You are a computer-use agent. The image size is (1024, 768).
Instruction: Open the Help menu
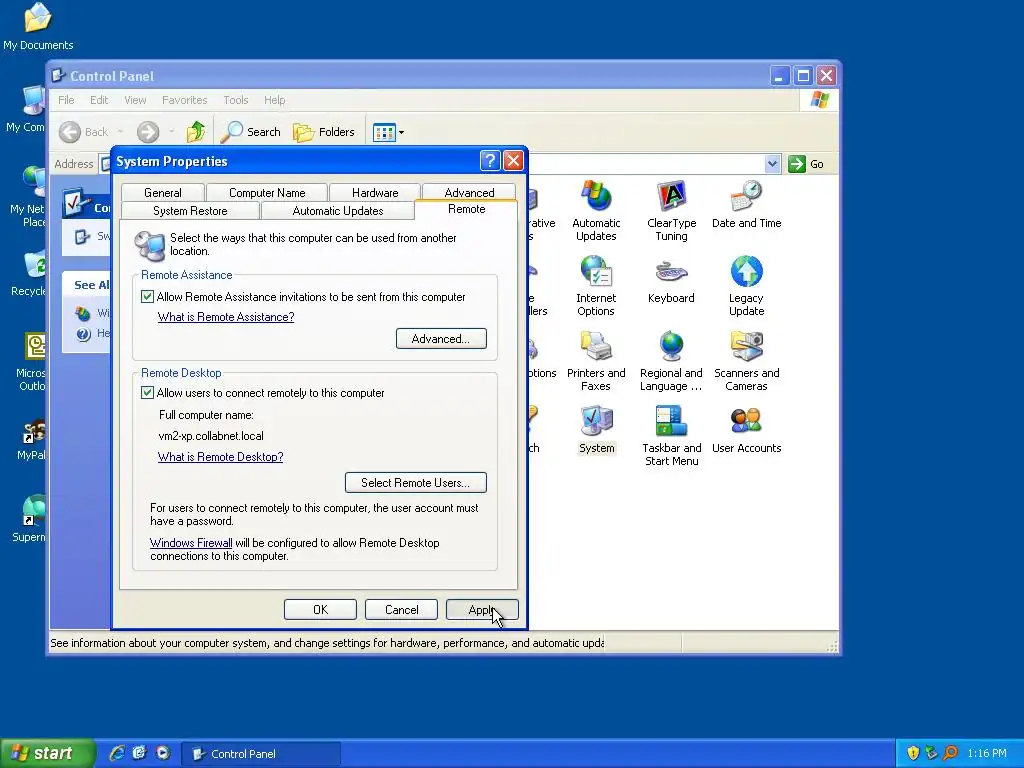(274, 100)
